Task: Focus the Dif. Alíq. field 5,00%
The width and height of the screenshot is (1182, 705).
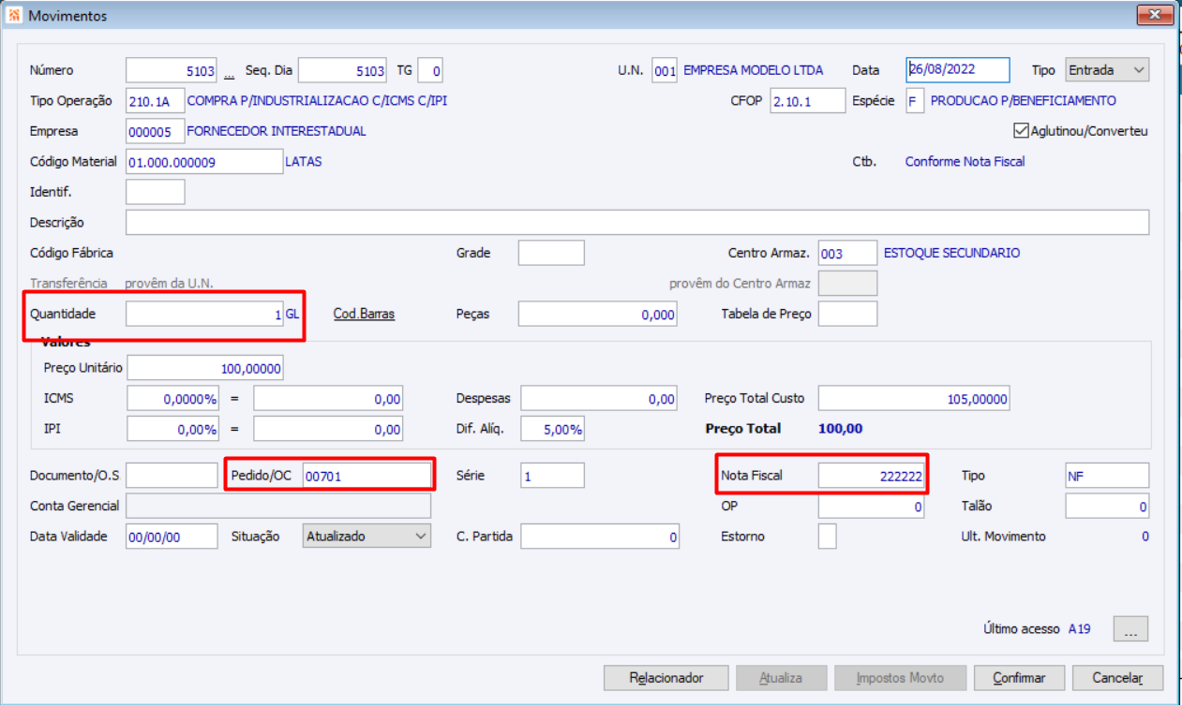Action: [x=553, y=429]
